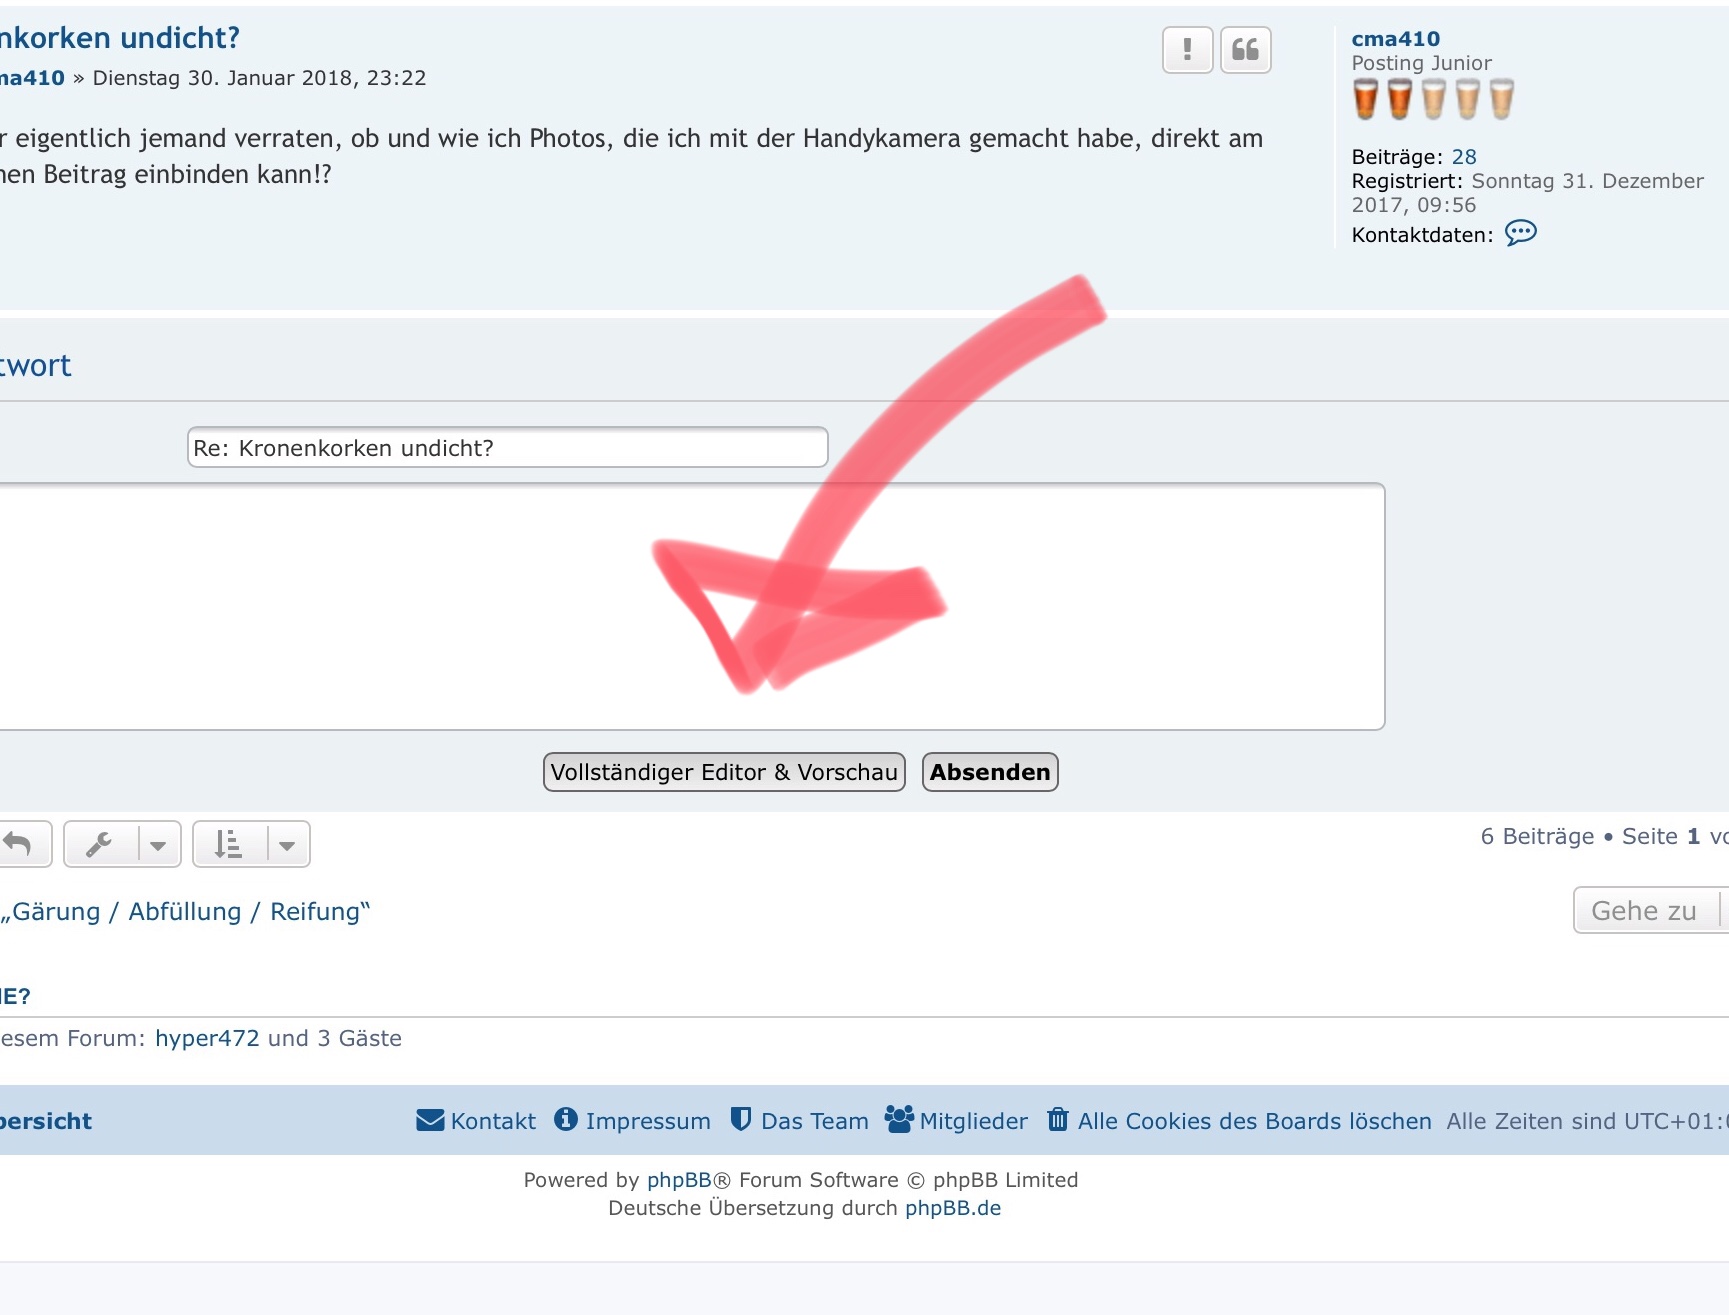
Task: Open the Gehe zu jump menu
Action: [x=1645, y=910]
